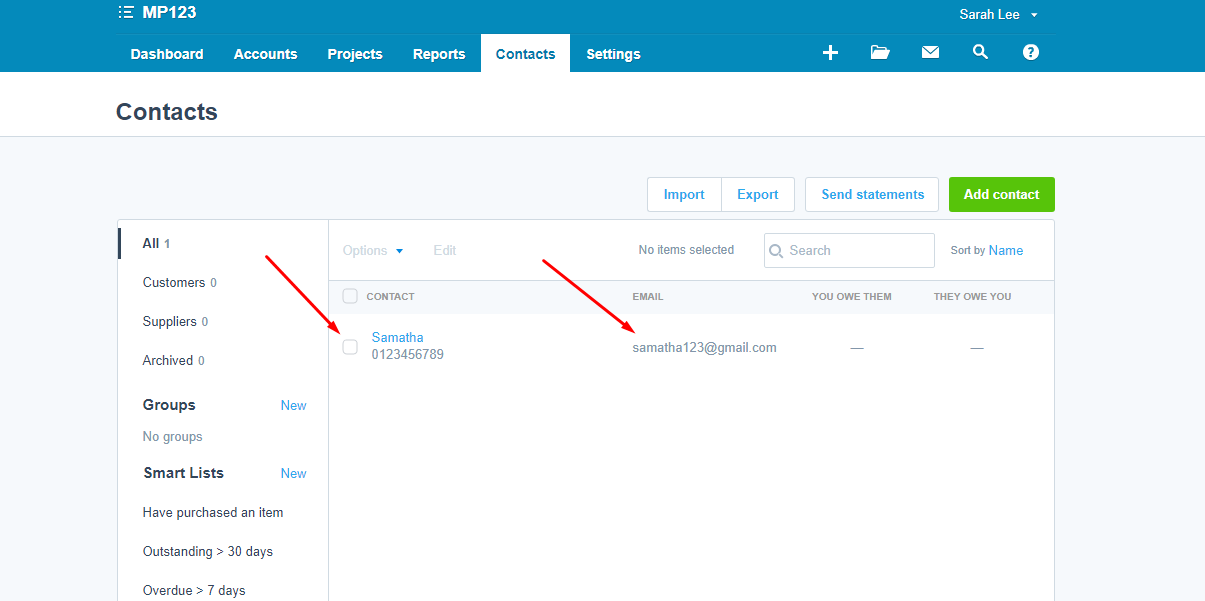Open the Settings menu

point(613,54)
